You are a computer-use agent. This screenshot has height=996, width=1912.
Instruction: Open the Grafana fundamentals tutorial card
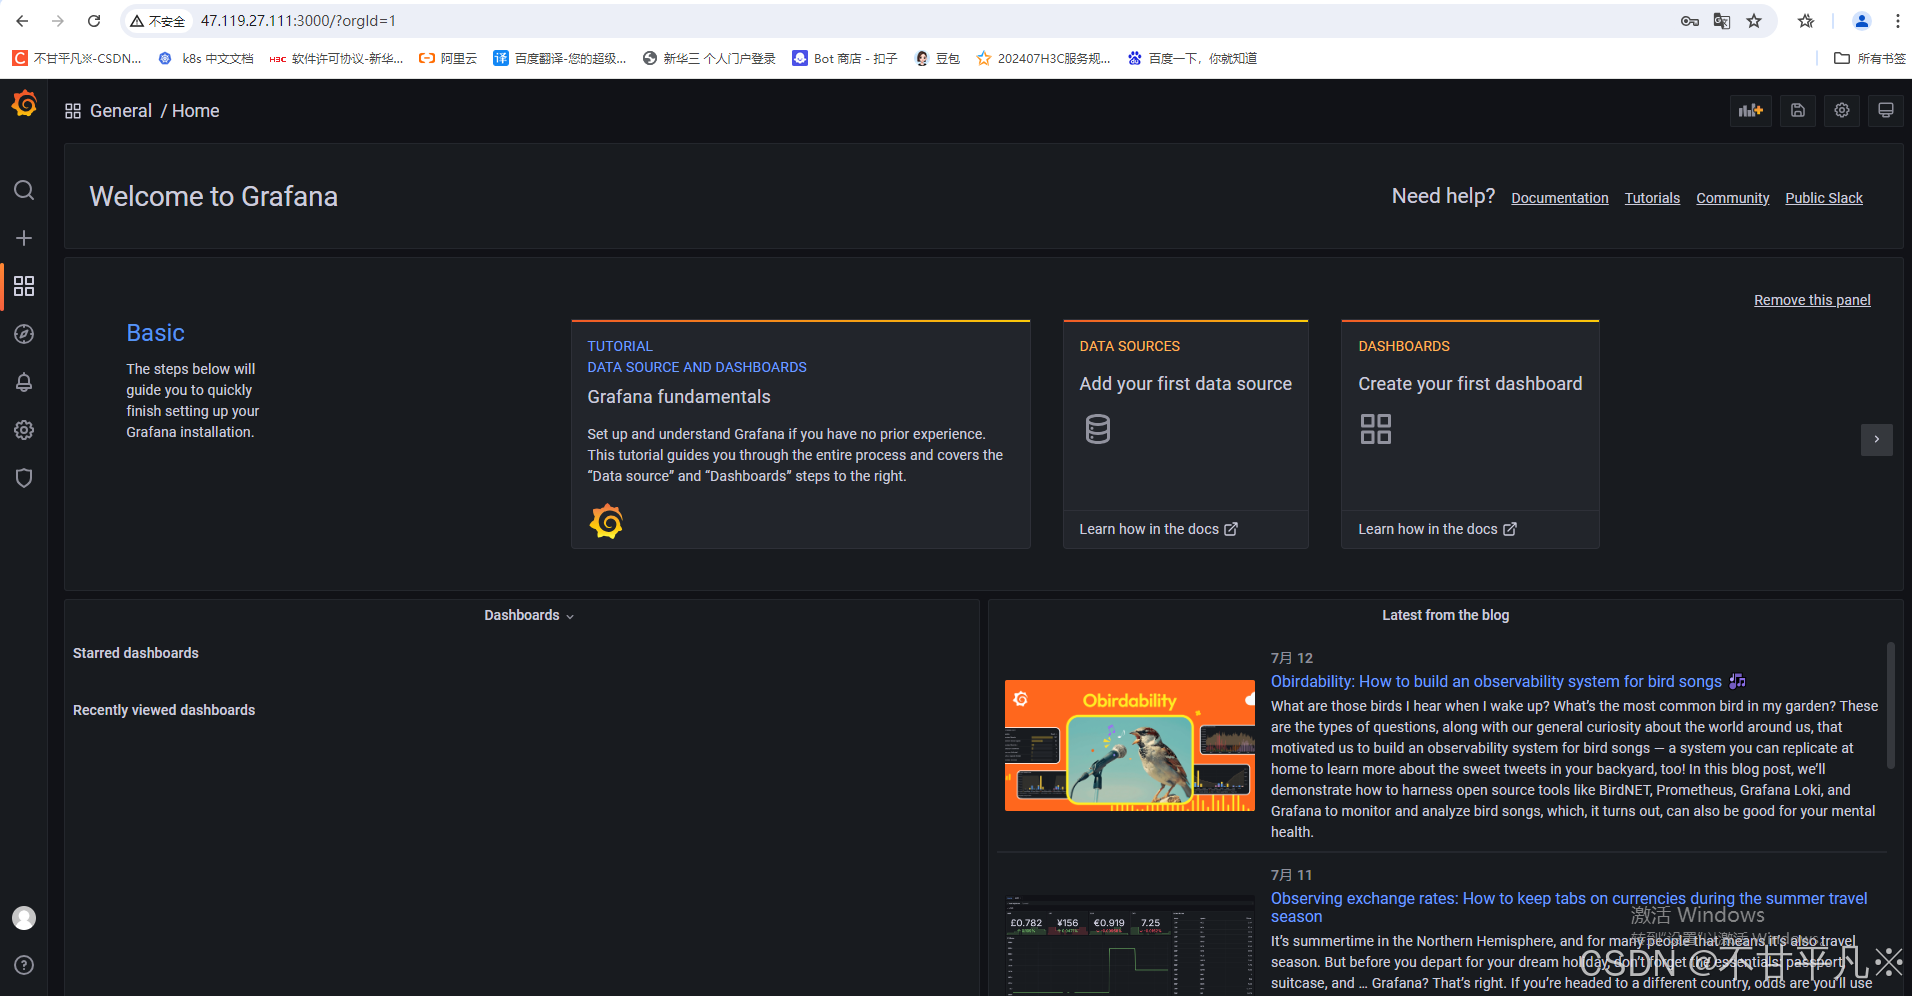tap(801, 434)
